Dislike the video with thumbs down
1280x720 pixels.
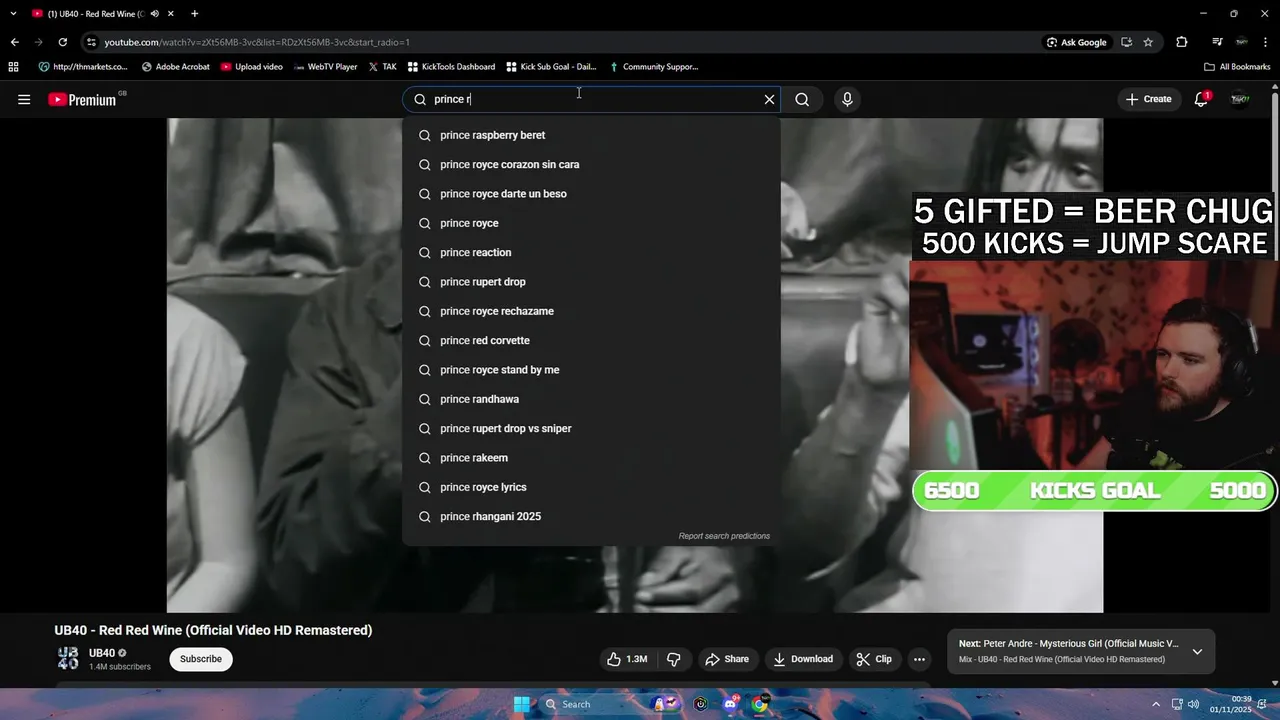674,659
